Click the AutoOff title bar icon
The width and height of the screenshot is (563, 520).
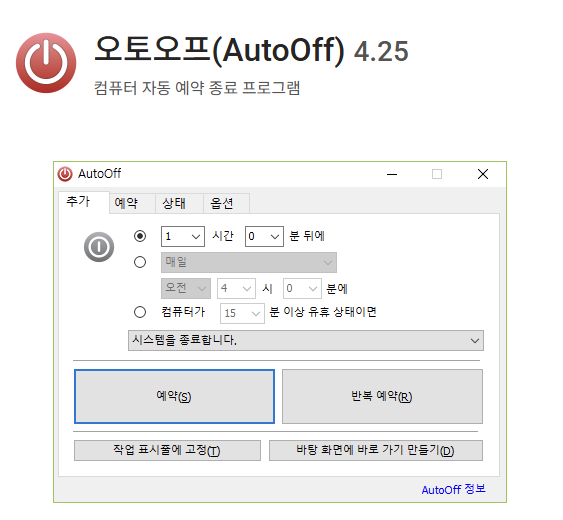[65, 174]
